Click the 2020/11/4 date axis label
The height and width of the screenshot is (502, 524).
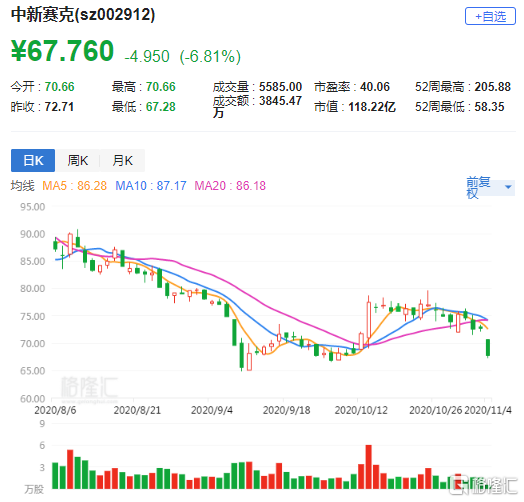click(488, 410)
